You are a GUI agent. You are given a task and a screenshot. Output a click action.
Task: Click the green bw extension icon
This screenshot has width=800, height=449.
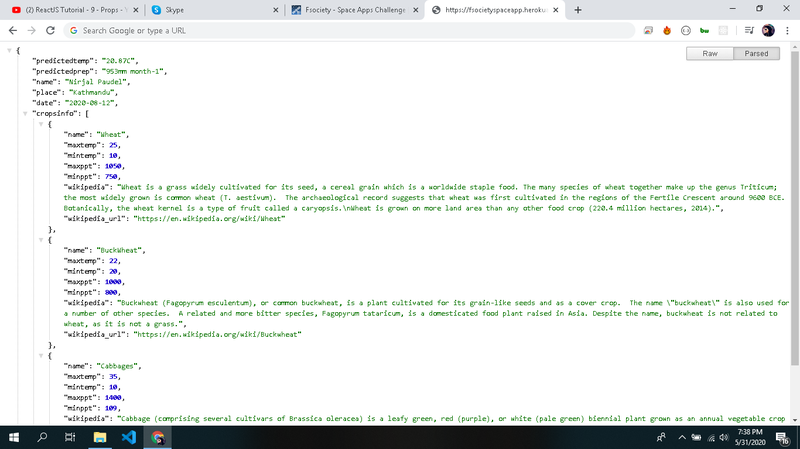(705, 31)
